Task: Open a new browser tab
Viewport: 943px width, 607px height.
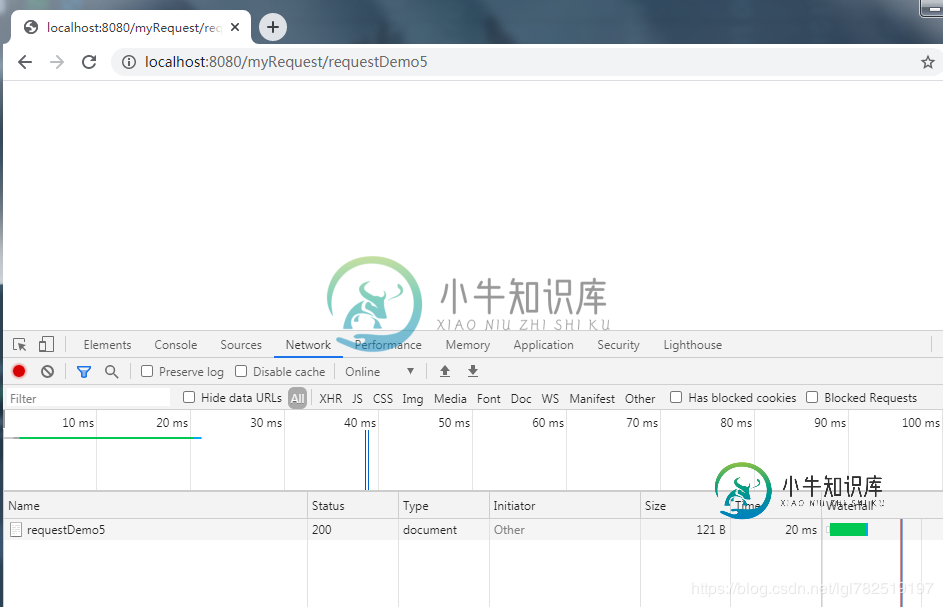Action: click(x=272, y=27)
